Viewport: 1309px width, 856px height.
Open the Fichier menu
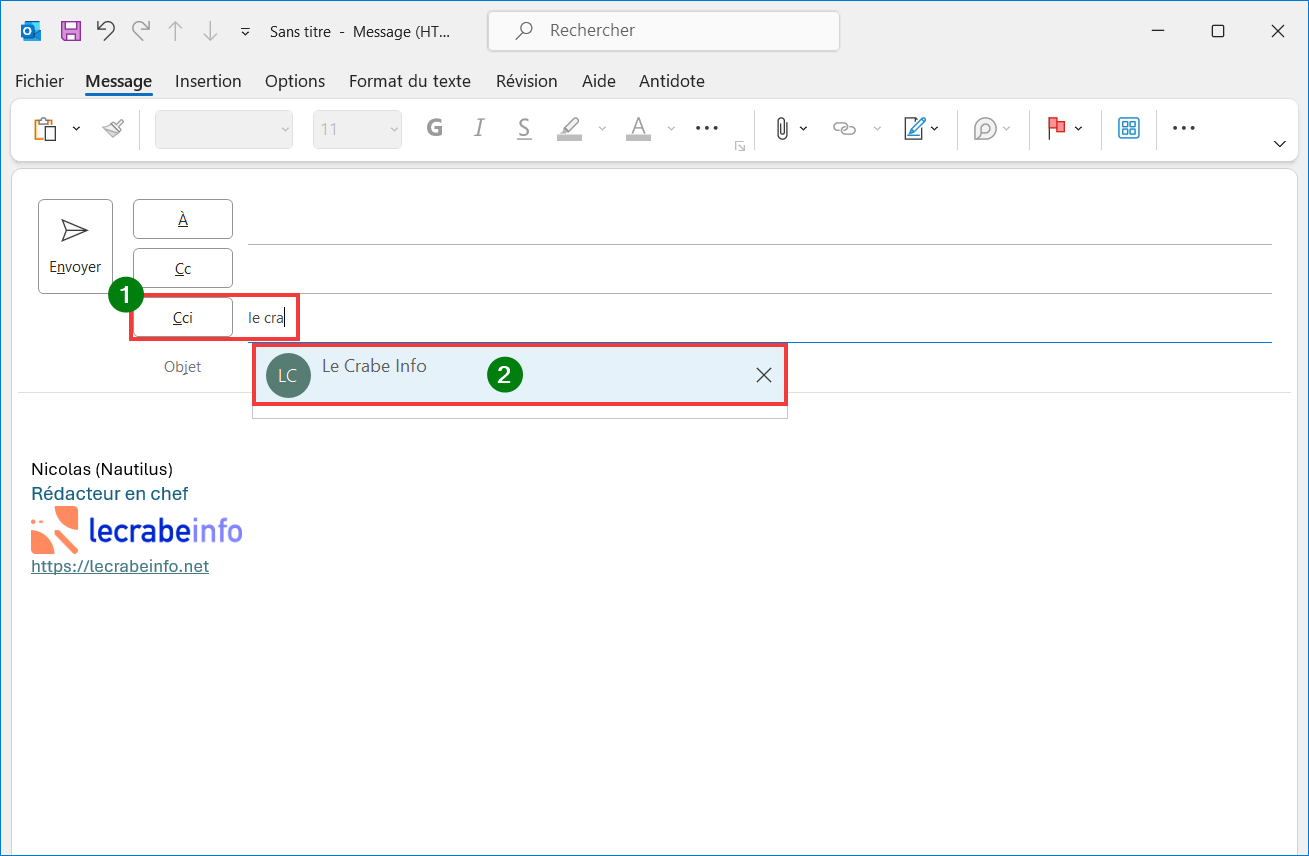pos(40,81)
